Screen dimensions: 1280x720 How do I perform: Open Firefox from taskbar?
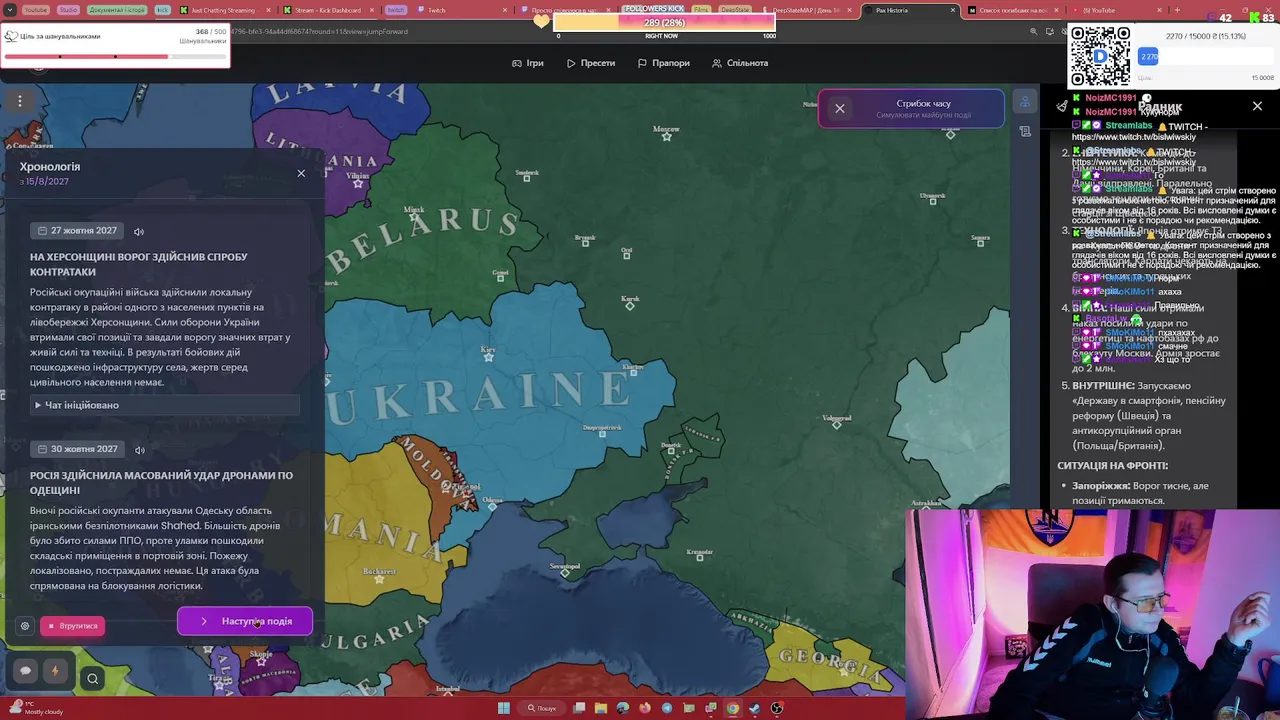coord(645,708)
